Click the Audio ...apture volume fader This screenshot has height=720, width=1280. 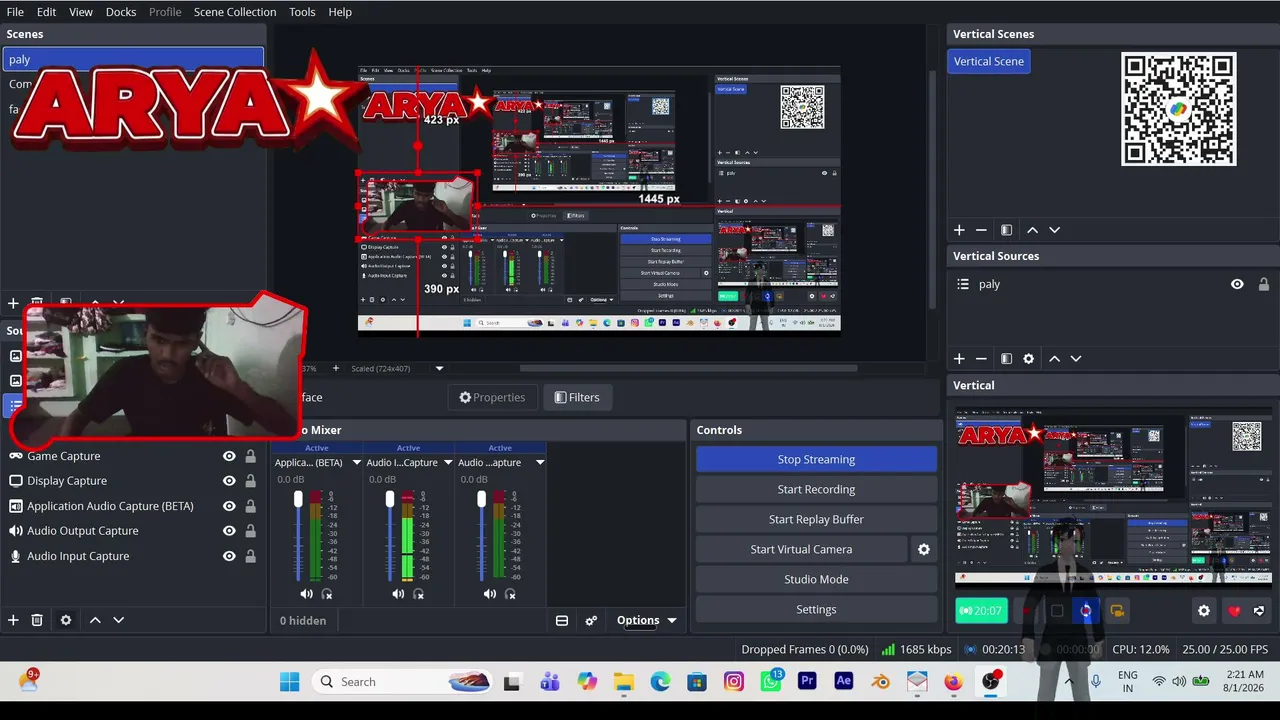coord(481,498)
